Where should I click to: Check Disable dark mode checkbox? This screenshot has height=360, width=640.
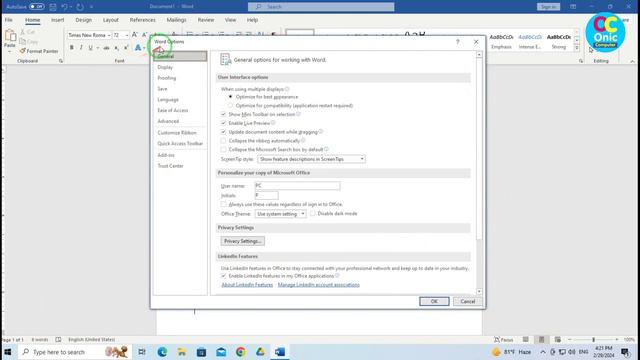pyautogui.click(x=313, y=213)
